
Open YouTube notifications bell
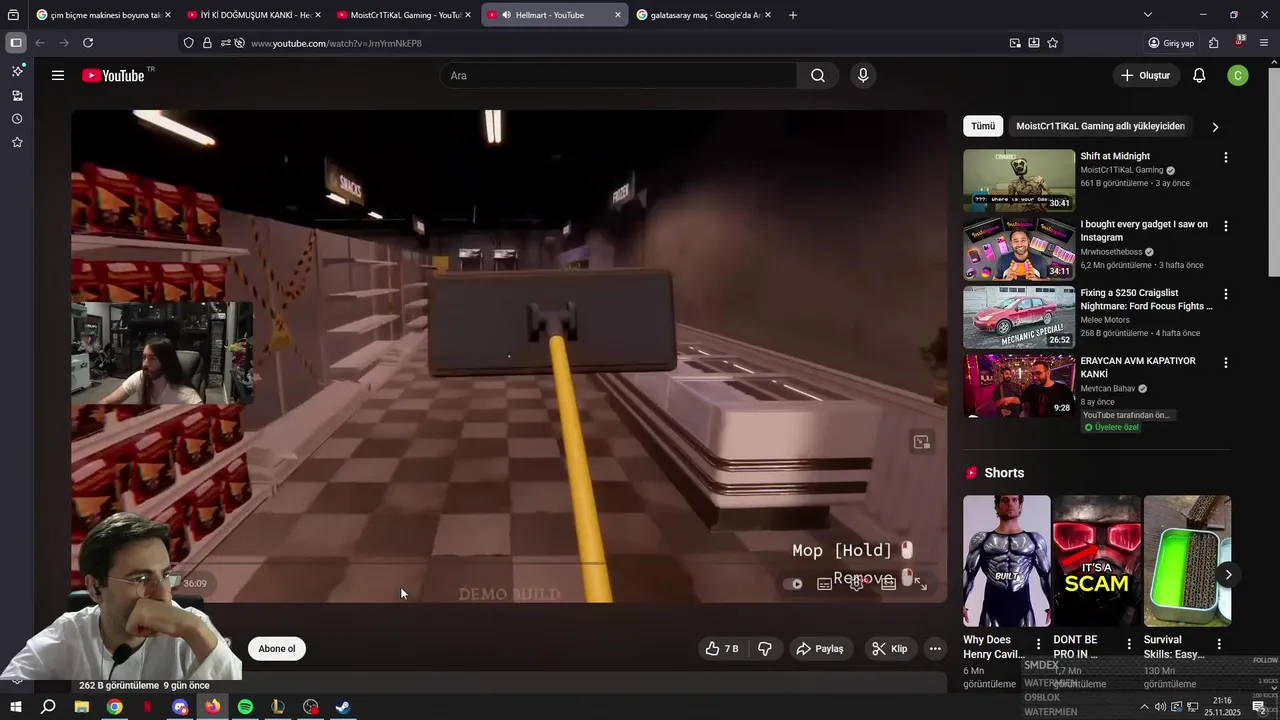tap(1199, 75)
